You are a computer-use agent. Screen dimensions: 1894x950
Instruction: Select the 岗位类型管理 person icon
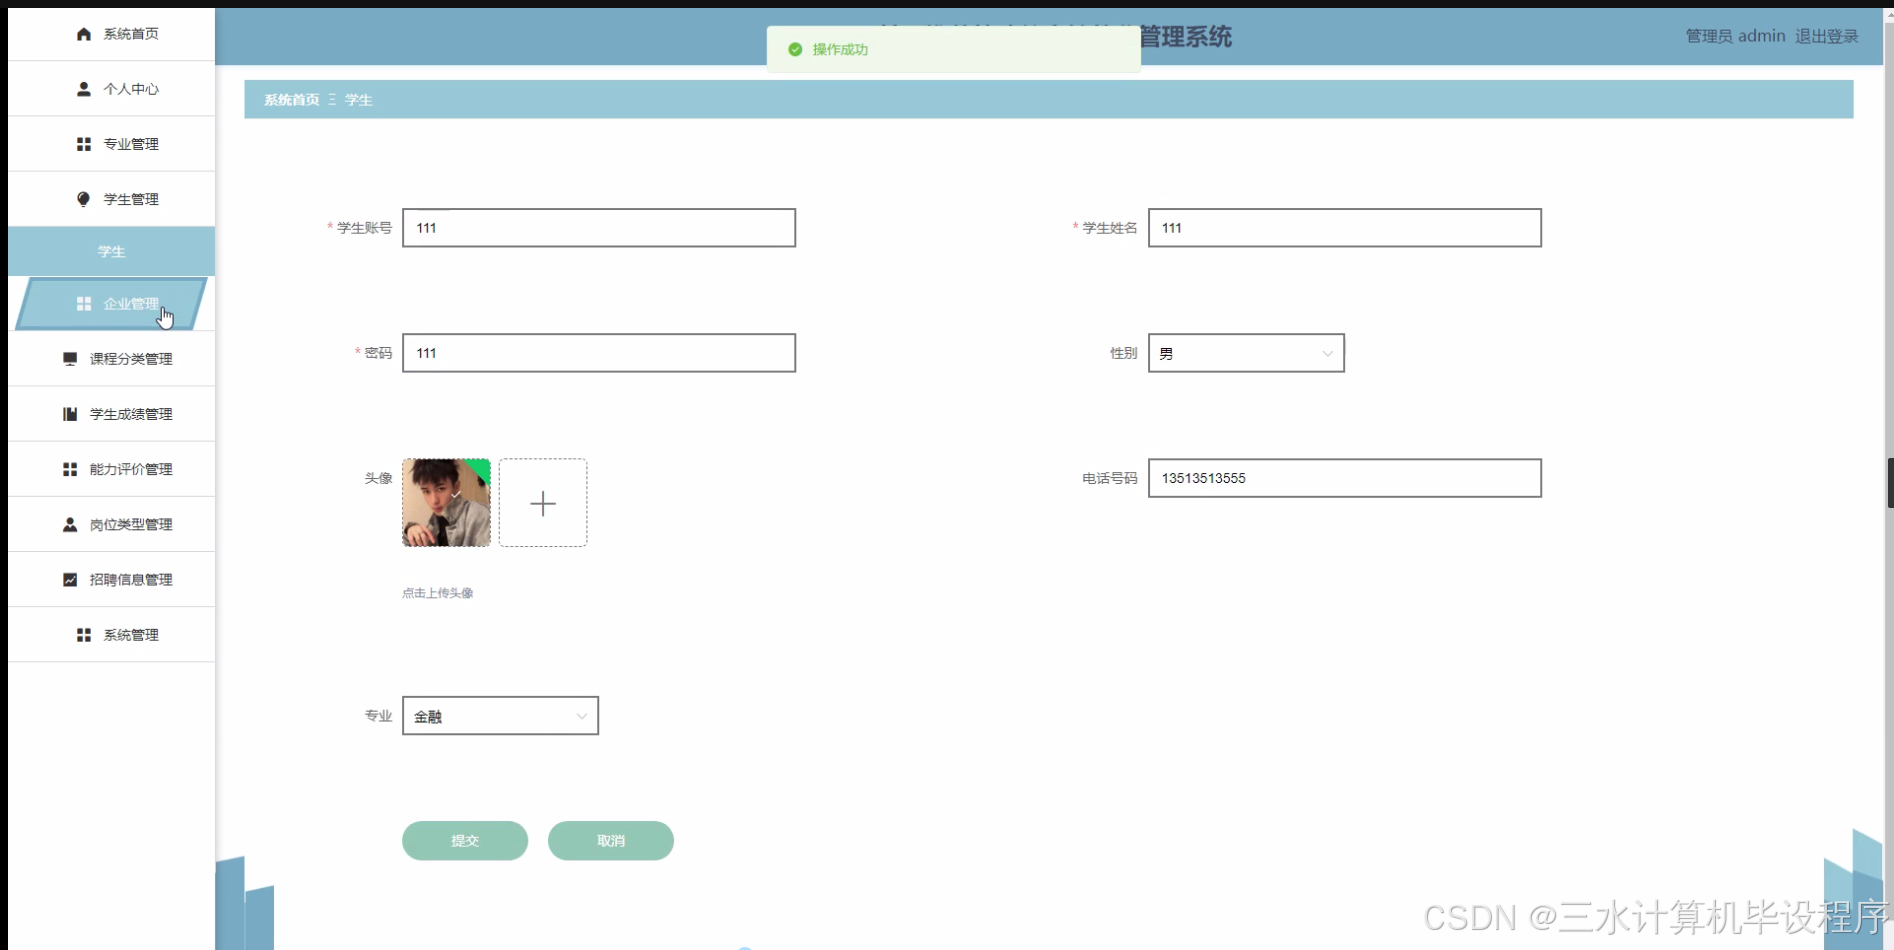(x=69, y=524)
